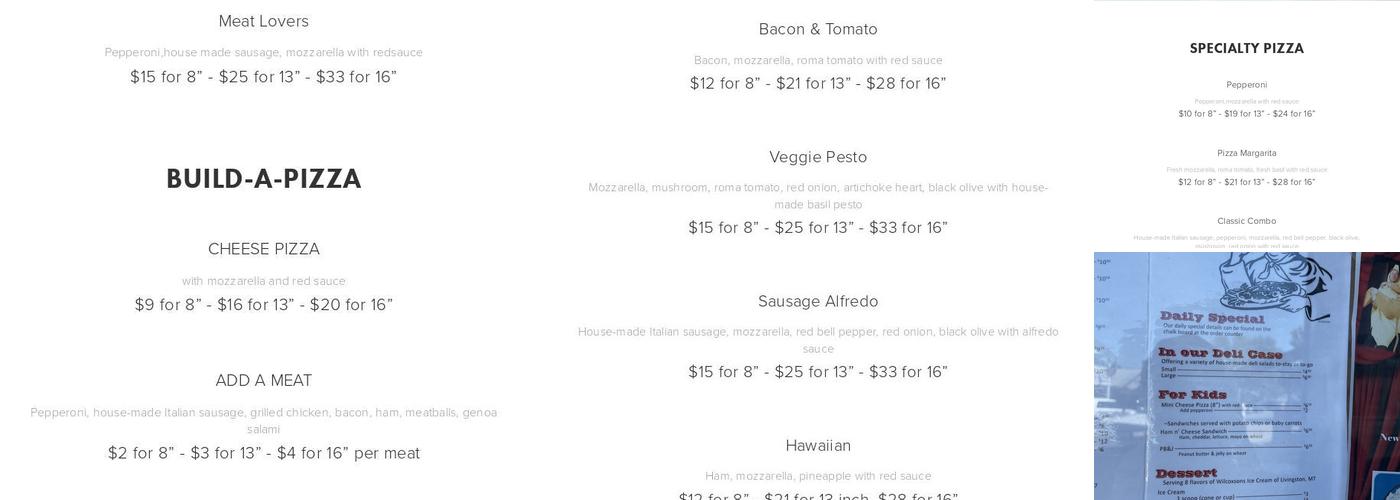Click the CHEESE PIZZA item name
1400x500 pixels.
pos(263,249)
